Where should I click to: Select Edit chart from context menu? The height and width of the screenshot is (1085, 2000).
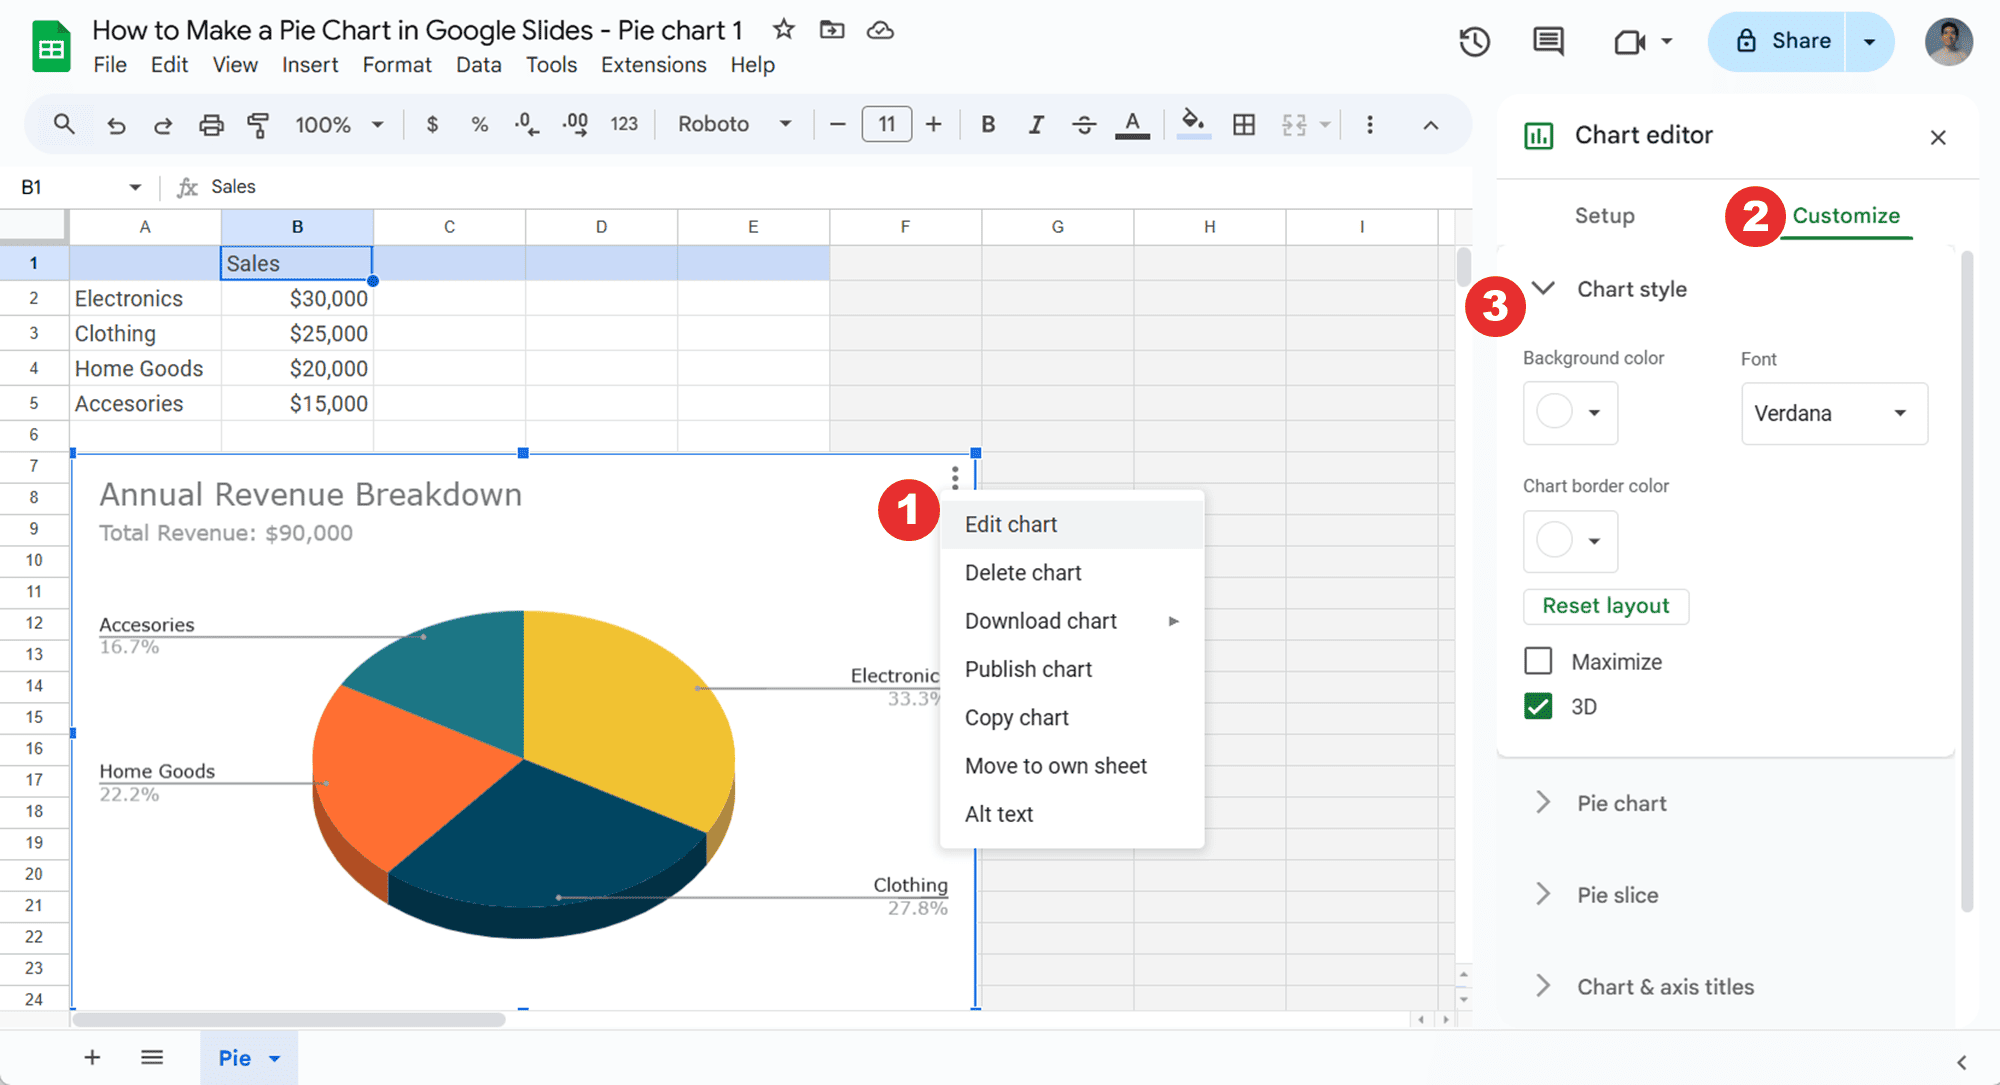click(x=1011, y=524)
